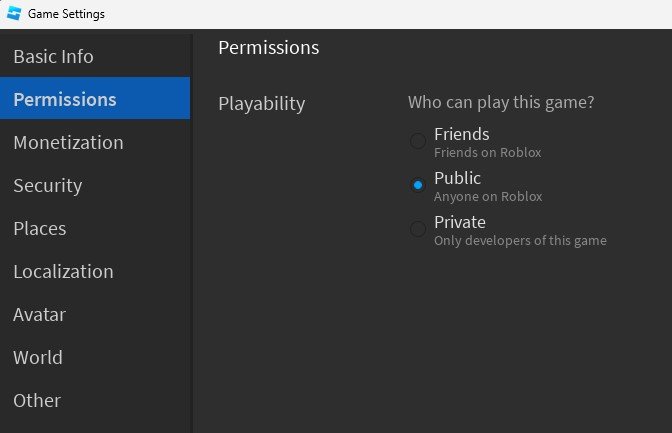Click the Game Settings window title
Screen dimensions: 672x433
pyautogui.click(x=67, y=14)
